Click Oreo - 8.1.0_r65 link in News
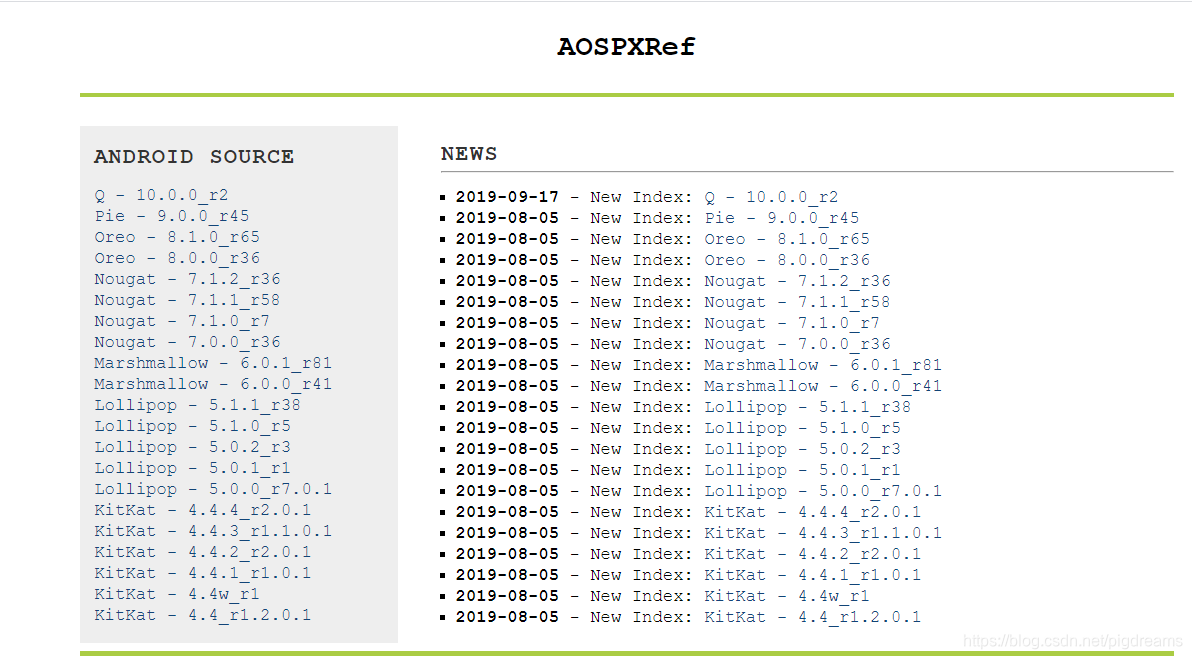Image resolution: width=1192 pixels, height=659 pixels. click(x=787, y=239)
